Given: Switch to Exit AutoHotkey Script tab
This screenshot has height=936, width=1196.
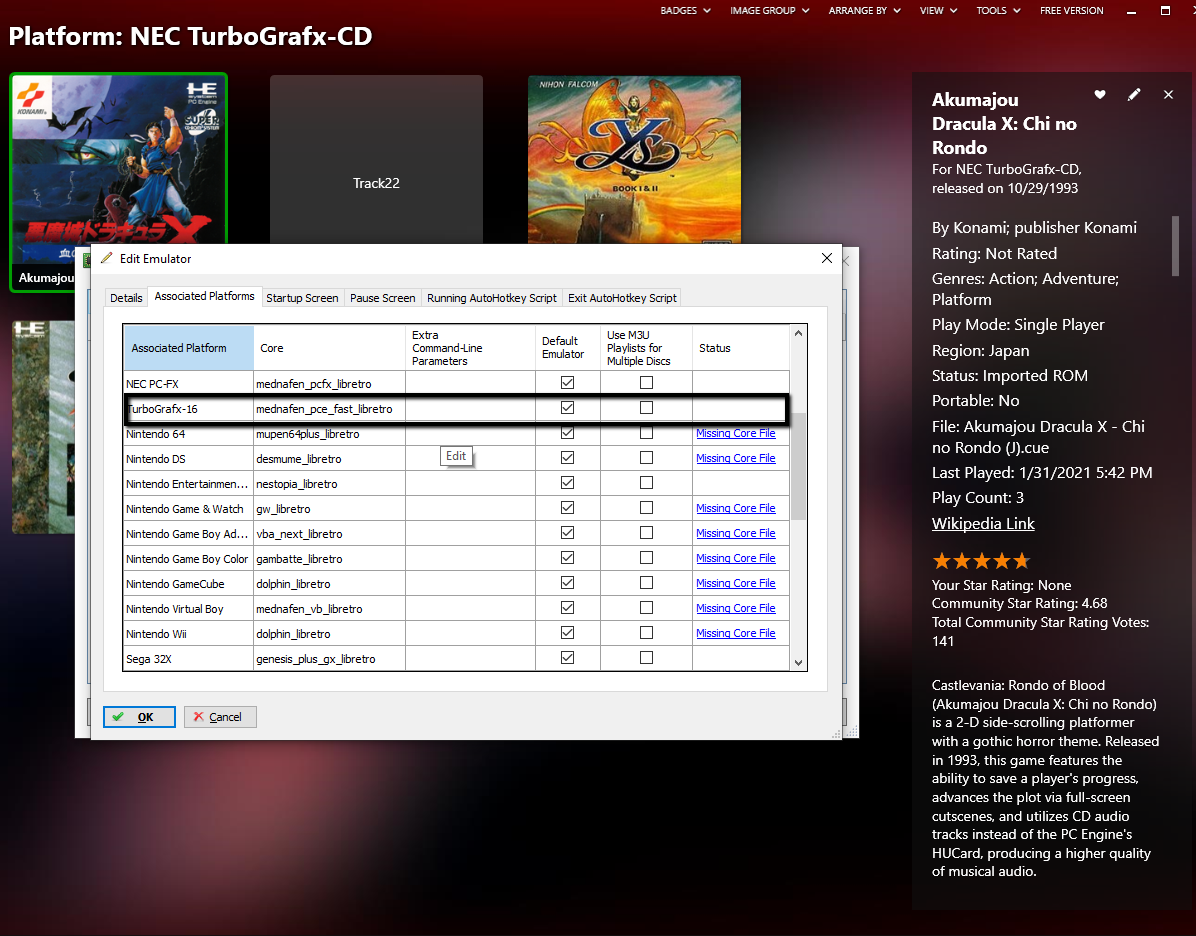Looking at the screenshot, I should pos(622,298).
